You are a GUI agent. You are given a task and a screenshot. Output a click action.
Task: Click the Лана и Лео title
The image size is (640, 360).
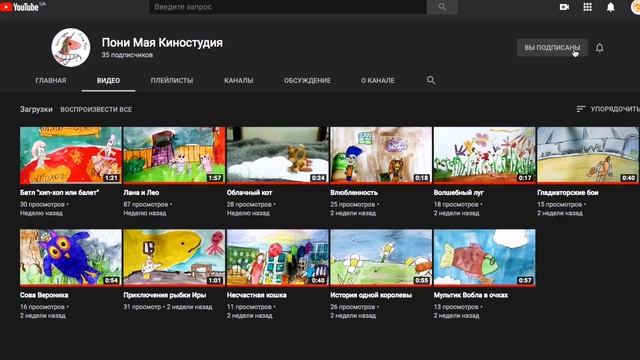point(141,193)
